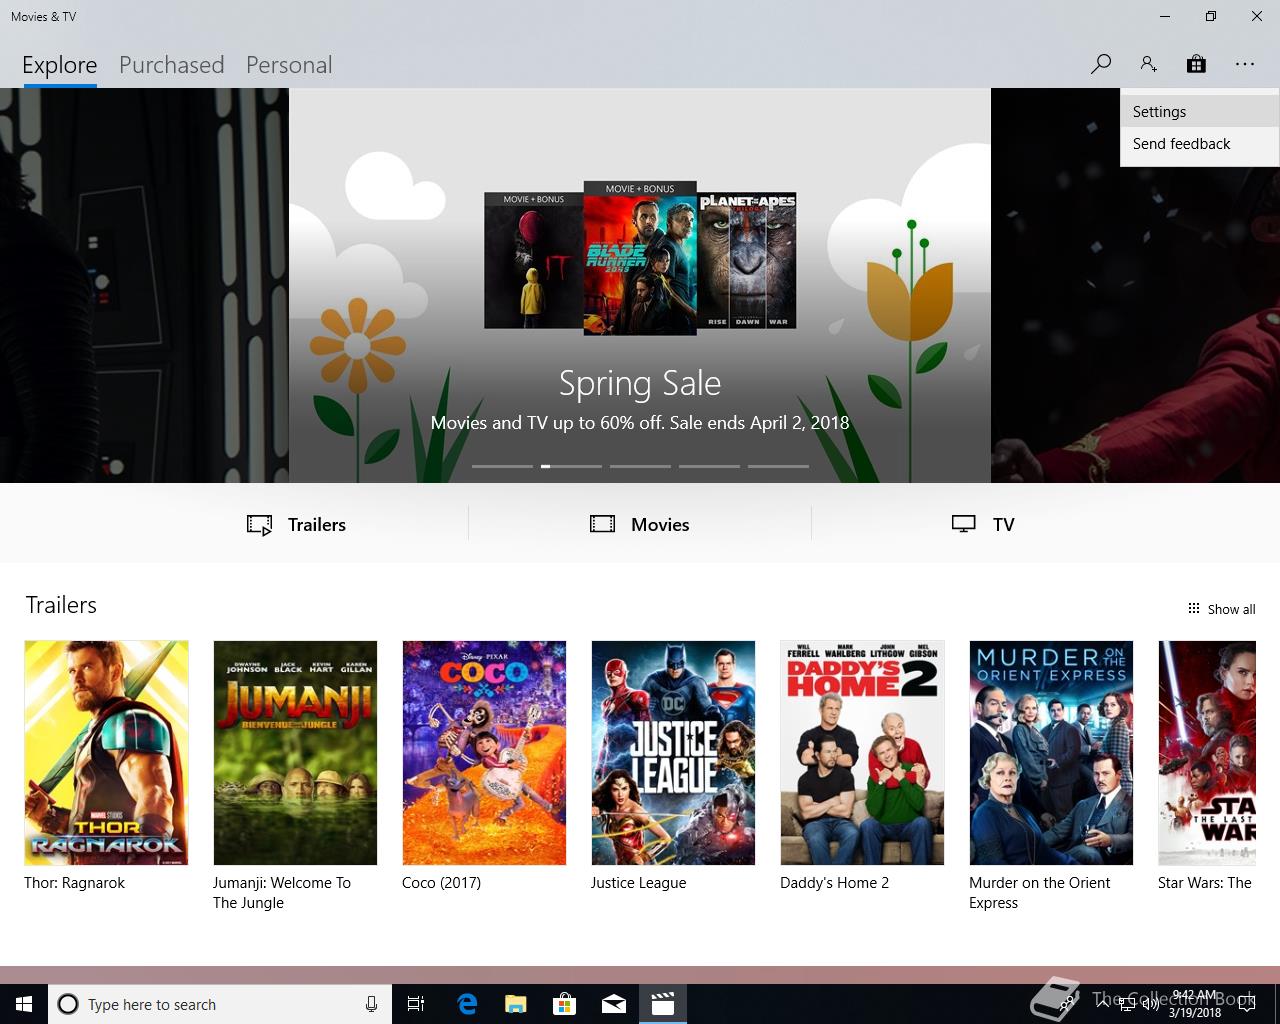Open File Explorer from the taskbar

tap(516, 1004)
